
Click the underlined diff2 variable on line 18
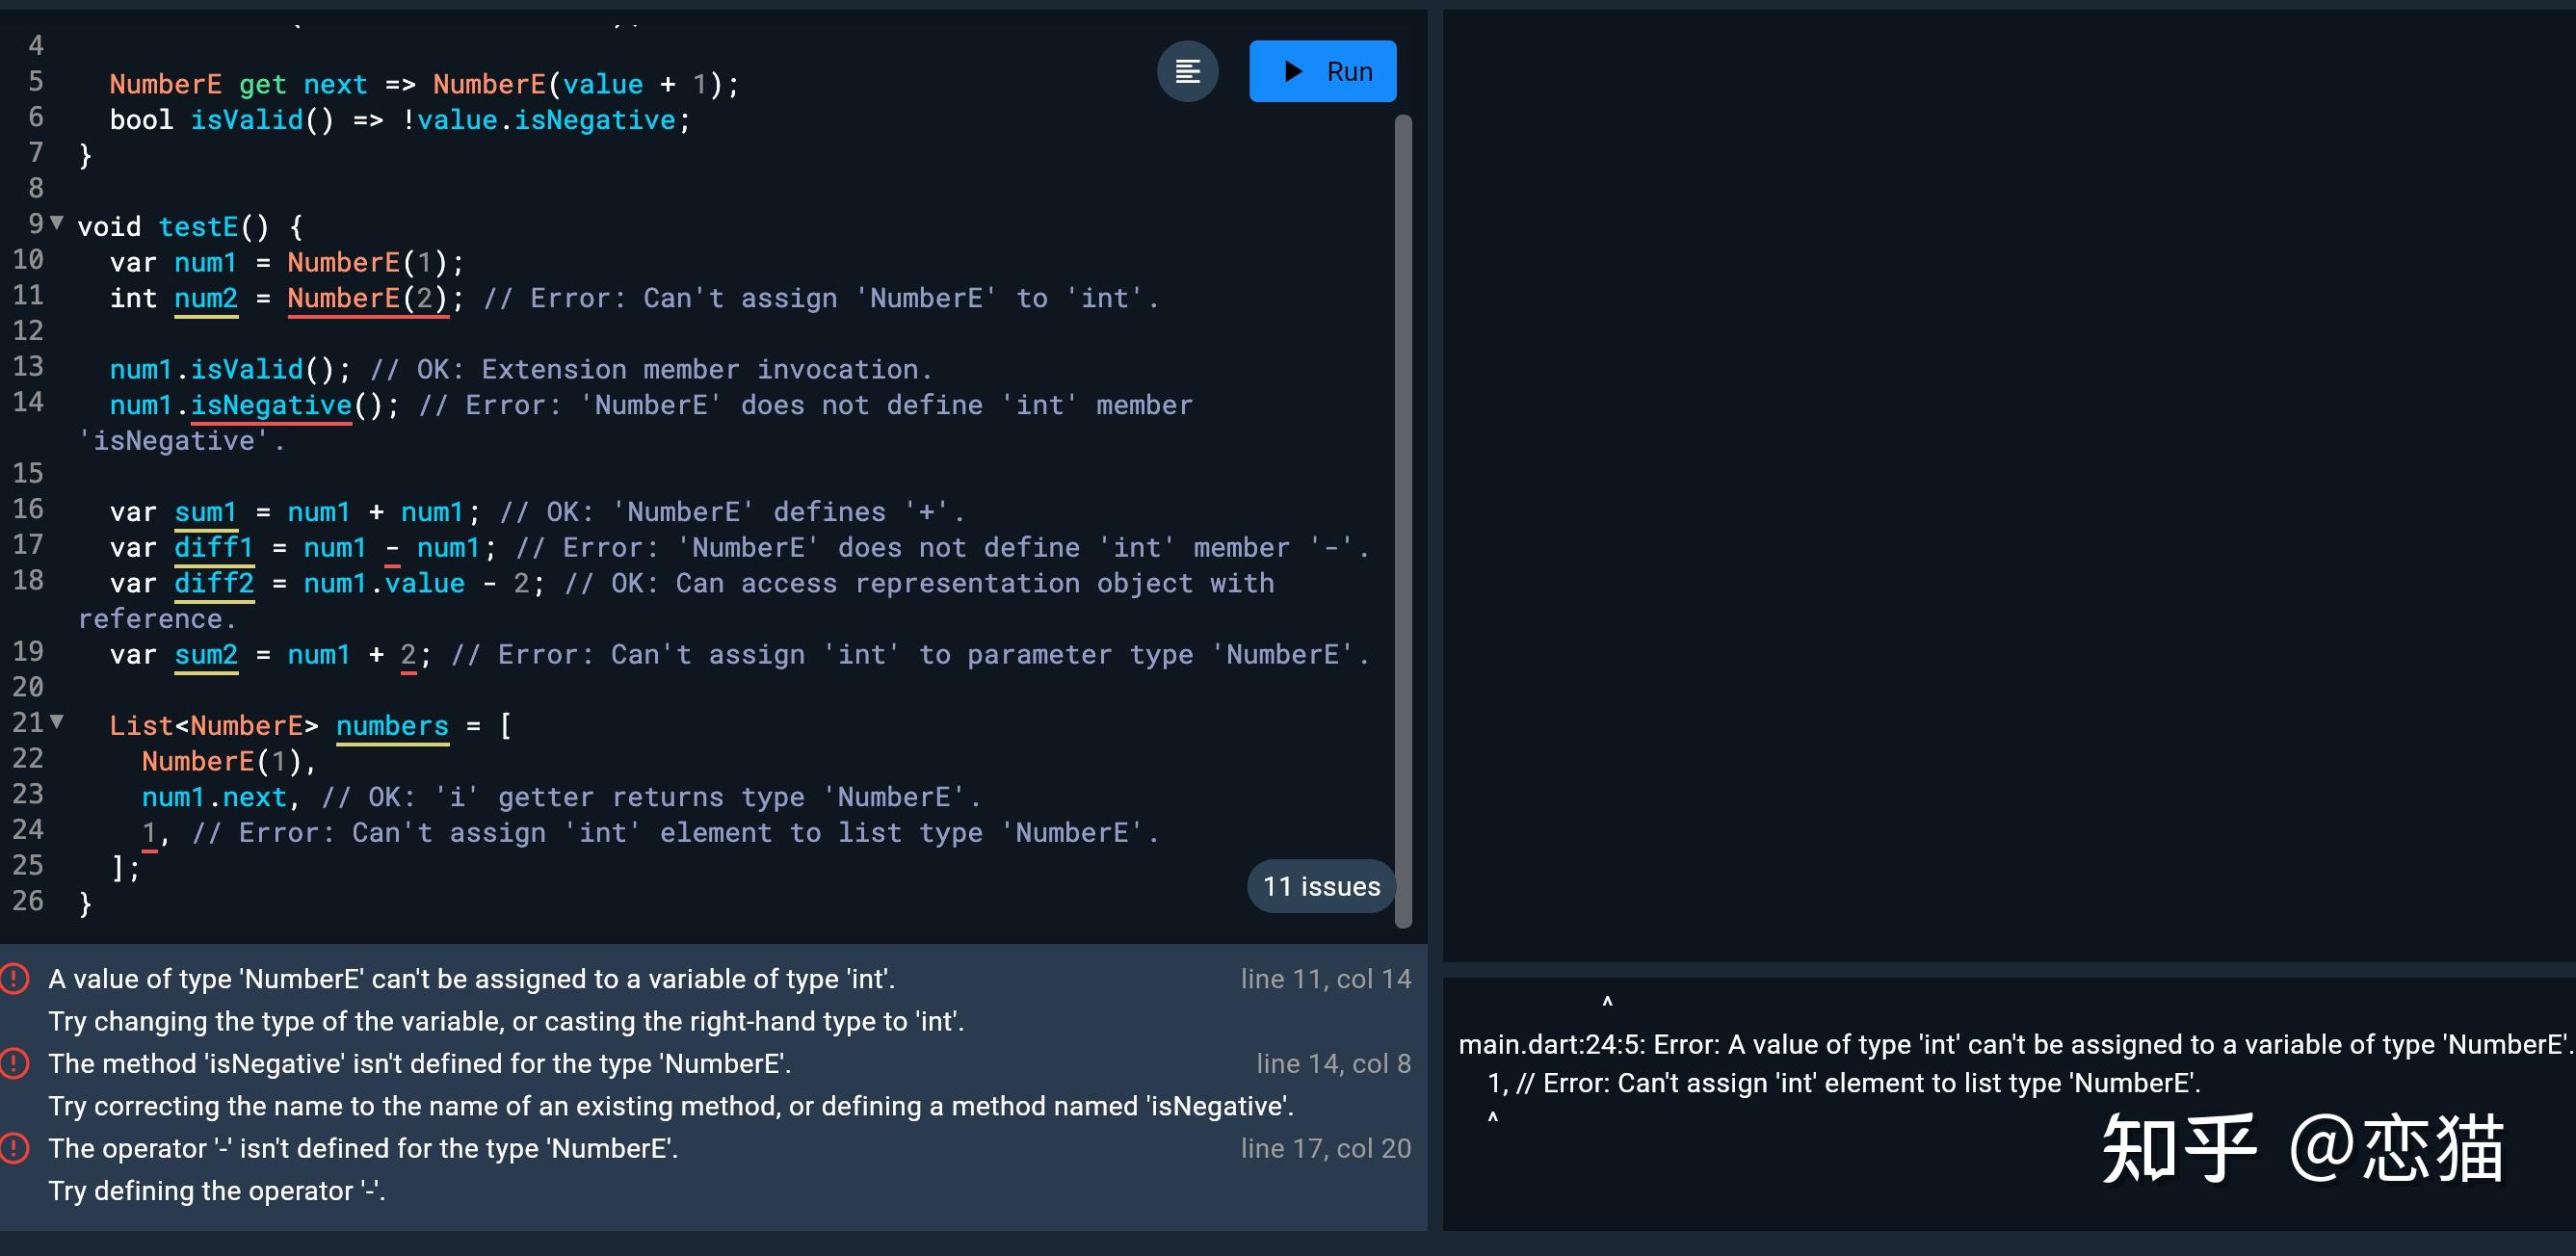tap(213, 583)
